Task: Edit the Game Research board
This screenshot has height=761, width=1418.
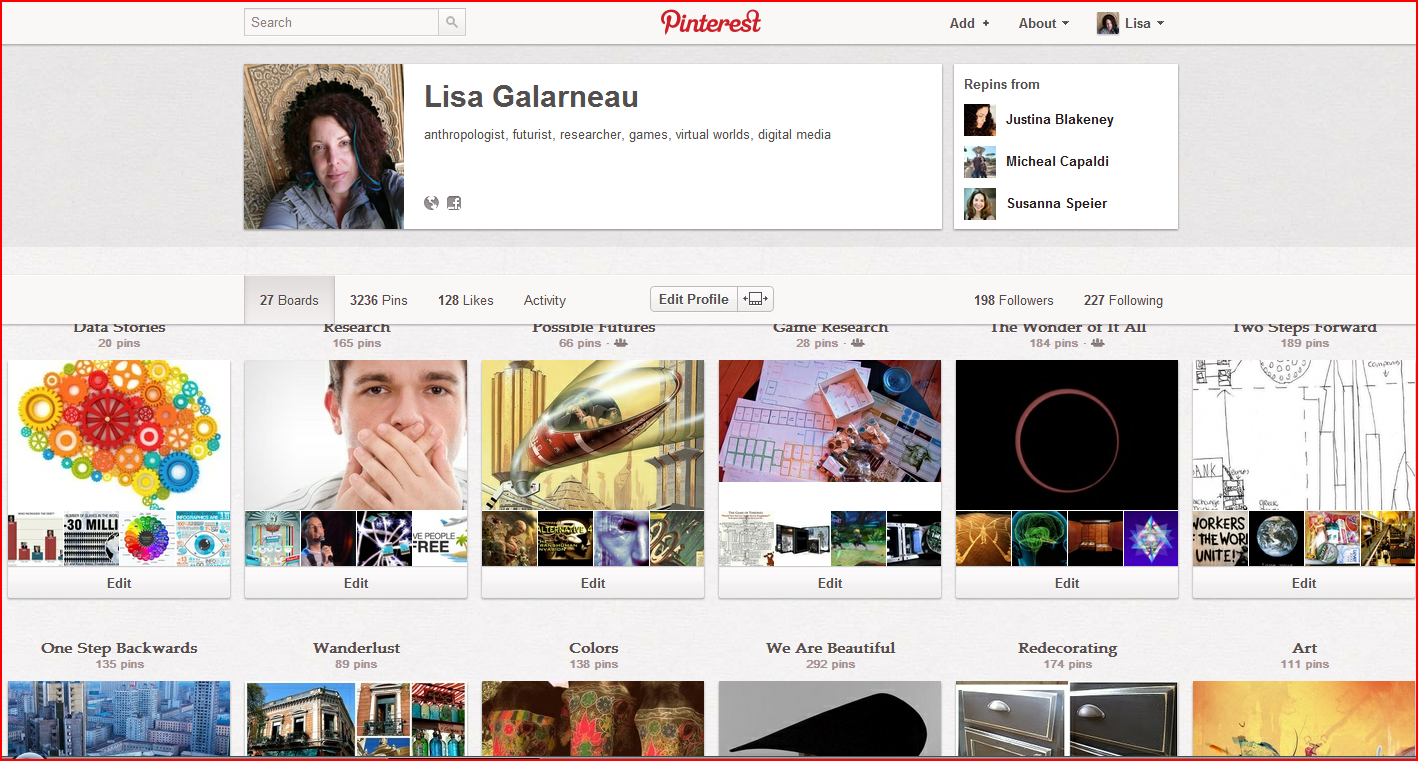Action: tap(830, 583)
